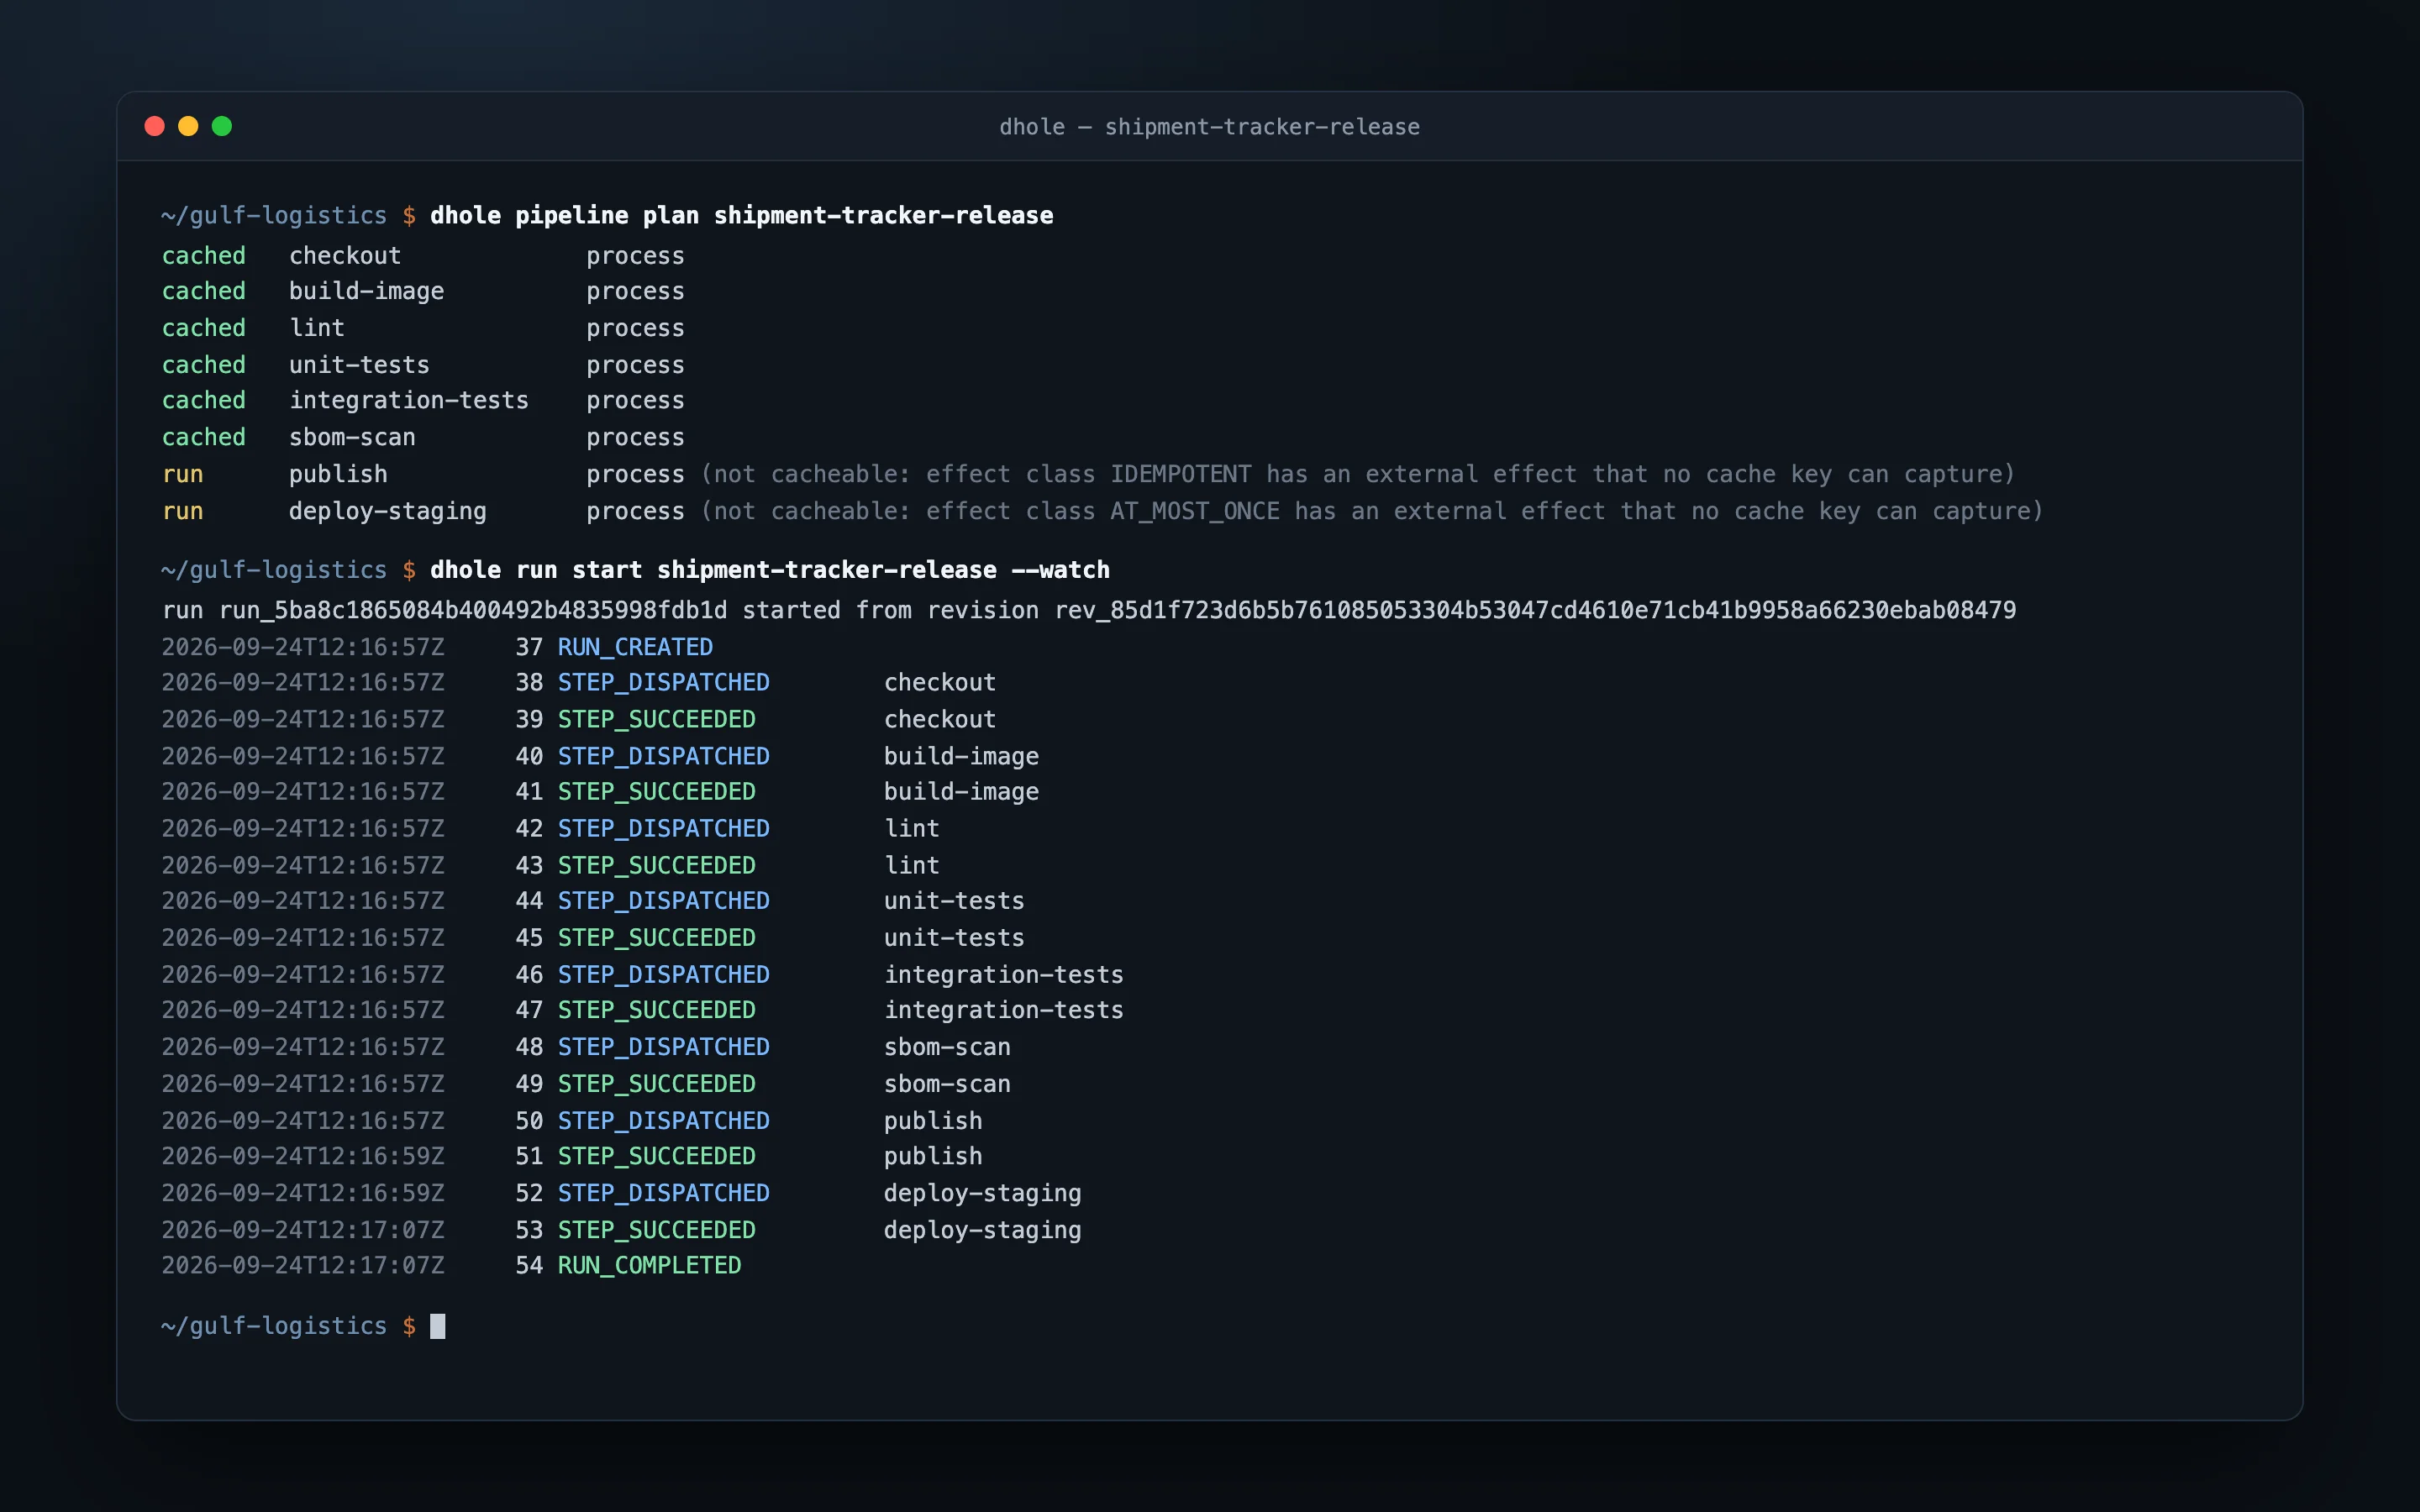The width and height of the screenshot is (2420, 1512).
Task: Click STEP_SUCCEEDED on event 45
Action: point(656,937)
